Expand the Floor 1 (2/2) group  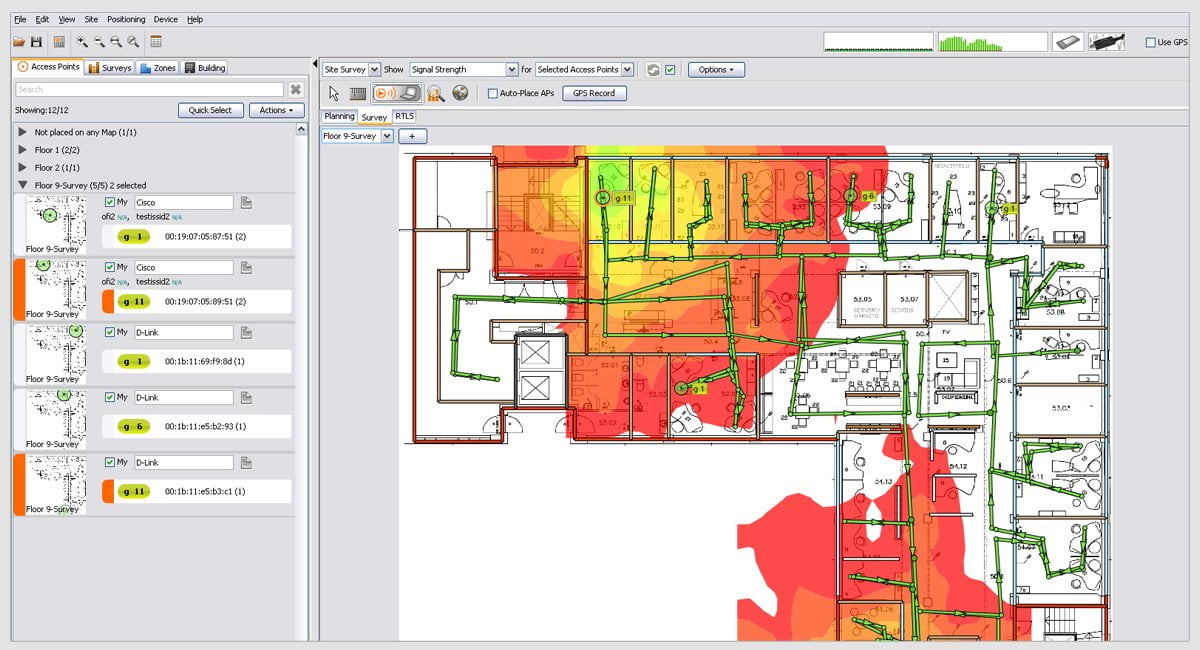[23, 150]
